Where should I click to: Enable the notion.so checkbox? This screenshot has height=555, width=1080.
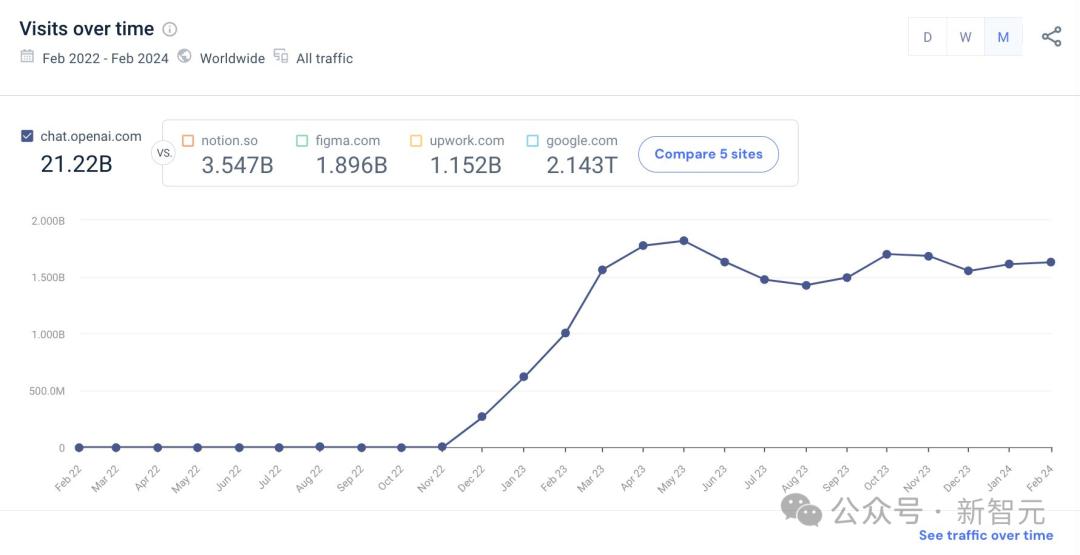(188, 141)
